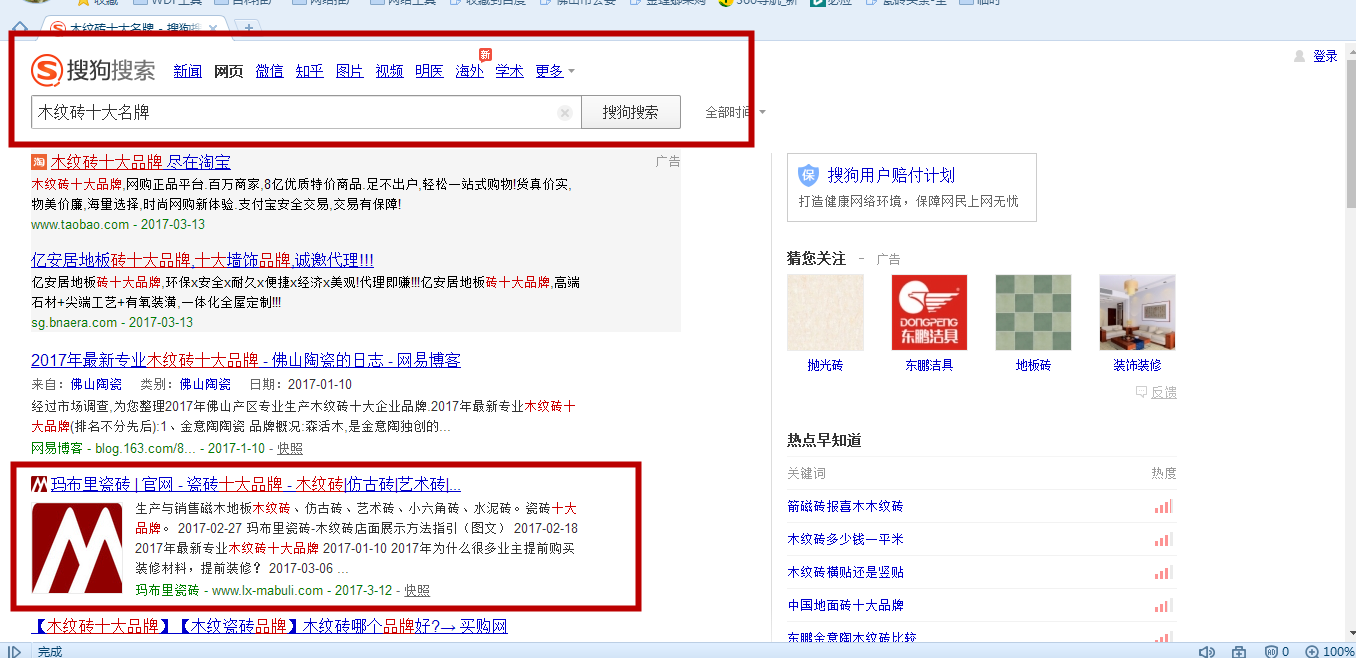Viewport: 1356px width, 658px height.
Task: Open 快照 for the 玛布里瓷砖 result
Action: 417,591
